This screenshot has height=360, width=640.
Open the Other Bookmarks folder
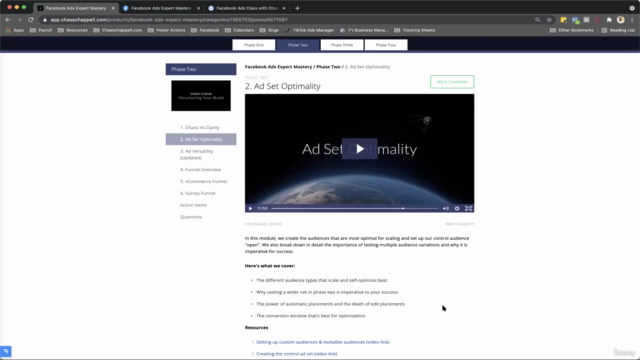pos(571,30)
